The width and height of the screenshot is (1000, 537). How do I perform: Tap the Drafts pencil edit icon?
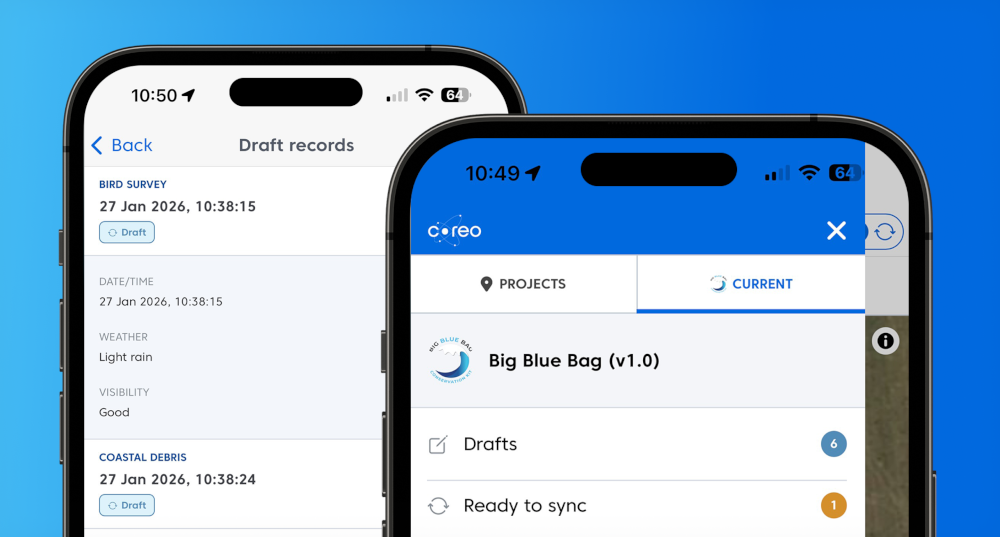pyautogui.click(x=438, y=445)
